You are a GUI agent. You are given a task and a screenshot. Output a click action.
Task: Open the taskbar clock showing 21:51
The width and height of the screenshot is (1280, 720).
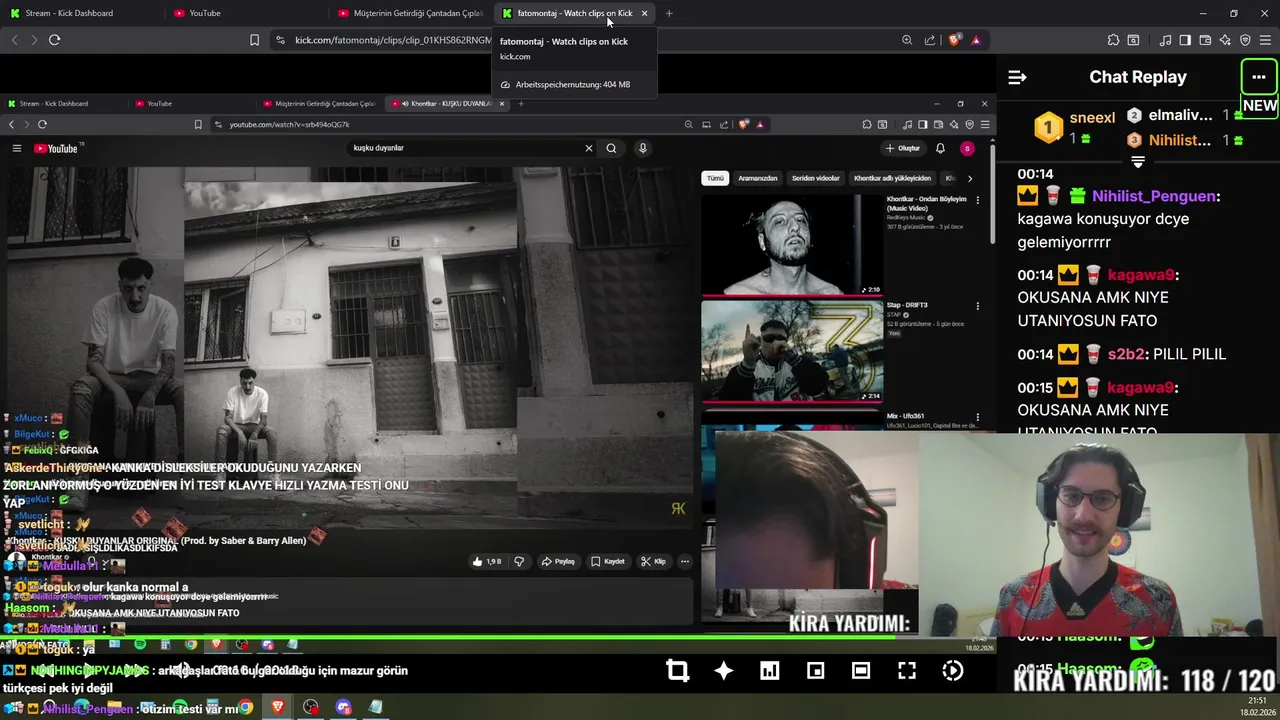point(1257,706)
